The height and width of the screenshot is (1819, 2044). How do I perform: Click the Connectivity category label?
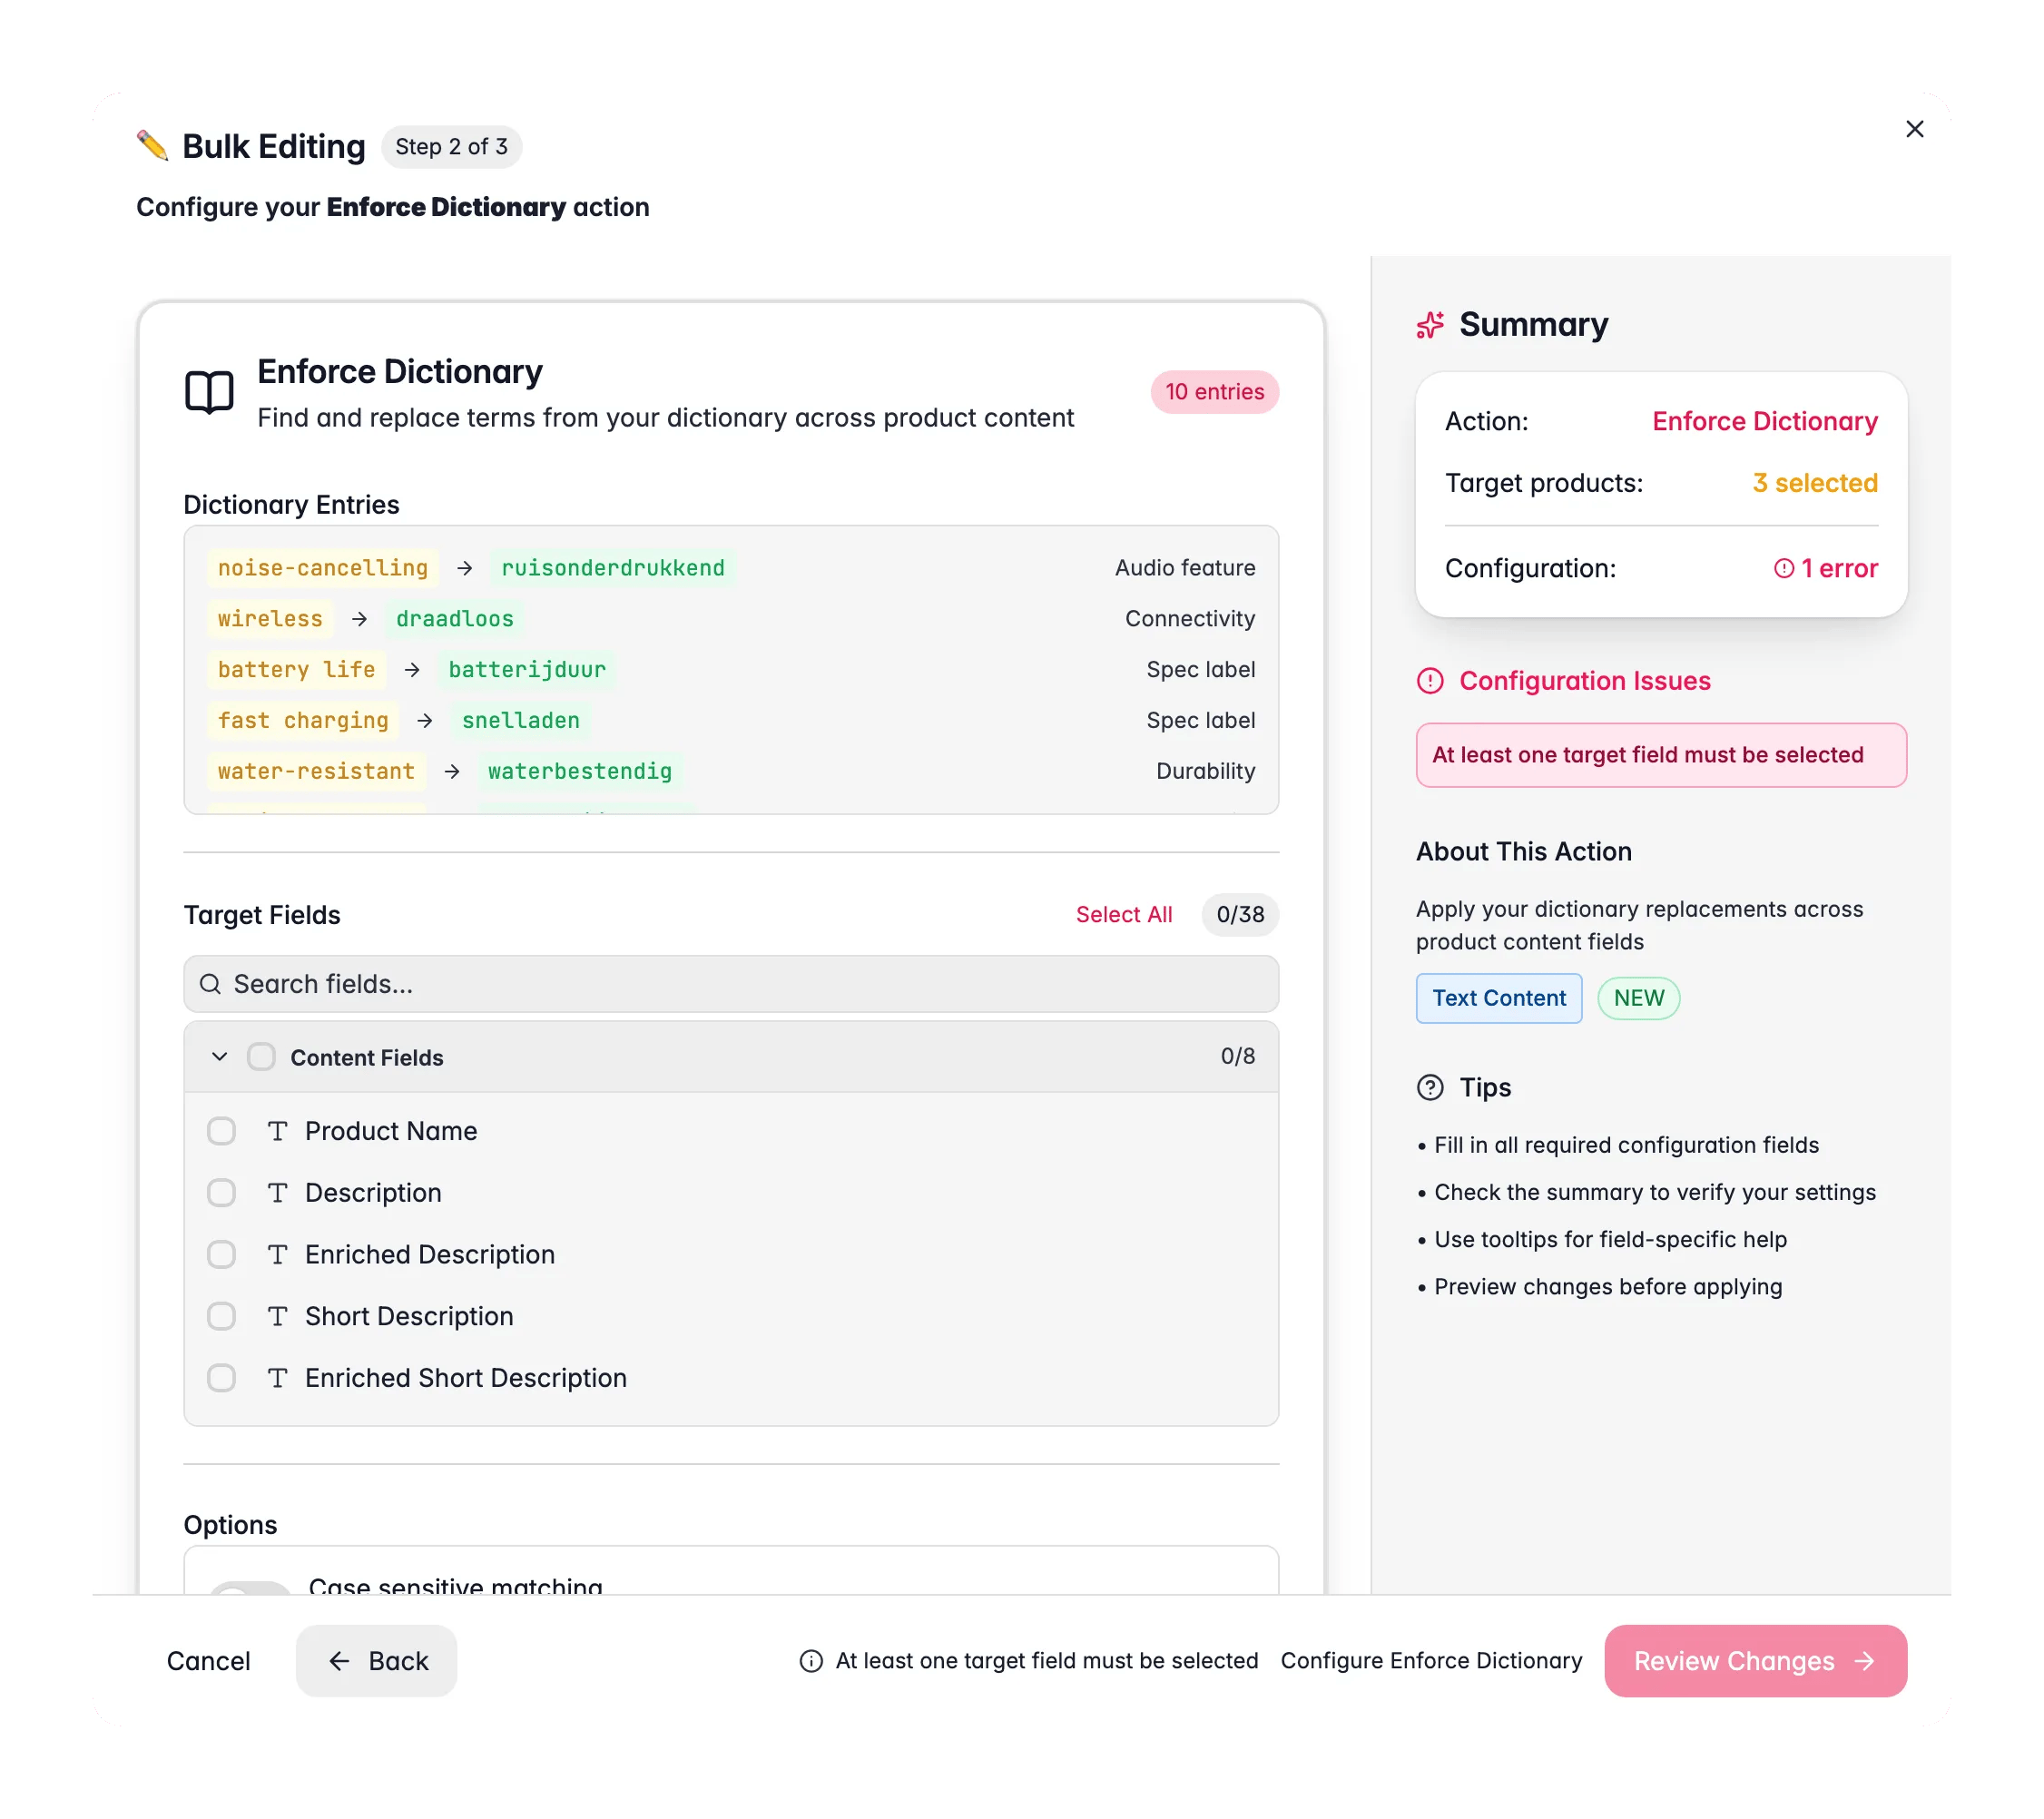click(x=1190, y=619)
